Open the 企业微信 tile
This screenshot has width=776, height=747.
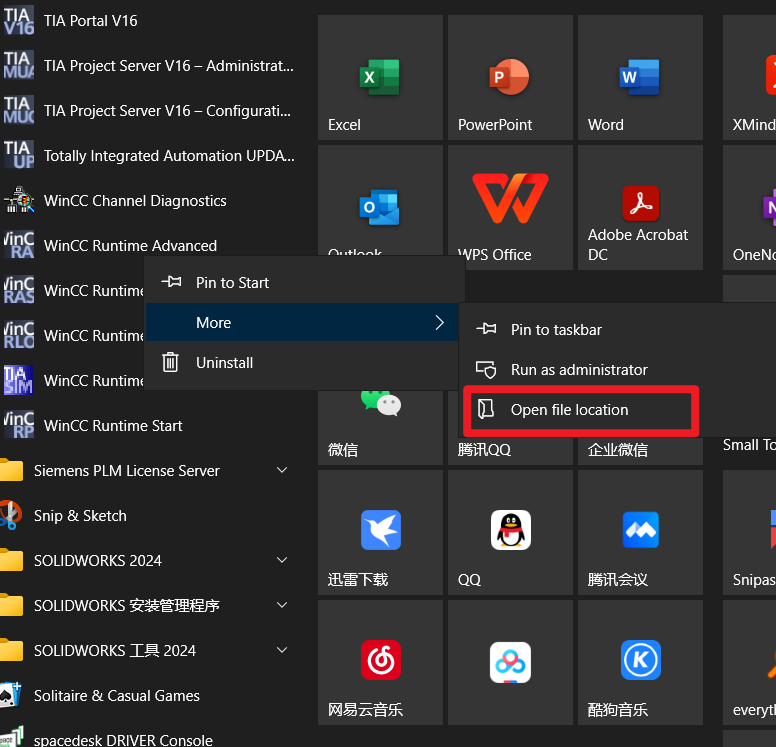(x=640, y=449)
